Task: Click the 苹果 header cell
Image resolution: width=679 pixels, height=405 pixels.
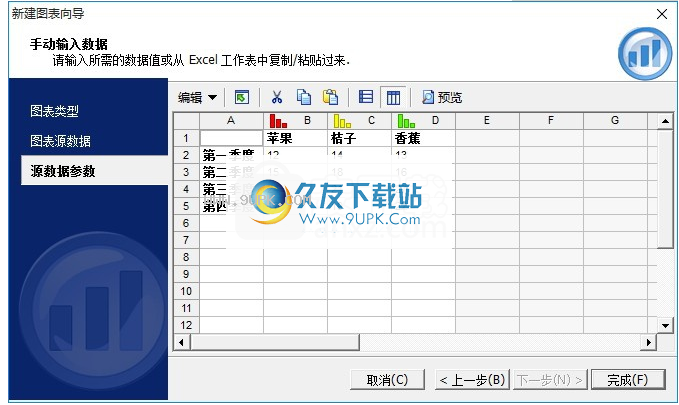Action: 295,138
